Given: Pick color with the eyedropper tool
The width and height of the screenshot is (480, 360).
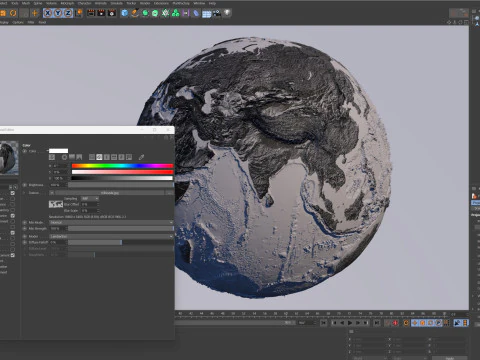Looking at the screenshot, I should (x=141, y=157).
